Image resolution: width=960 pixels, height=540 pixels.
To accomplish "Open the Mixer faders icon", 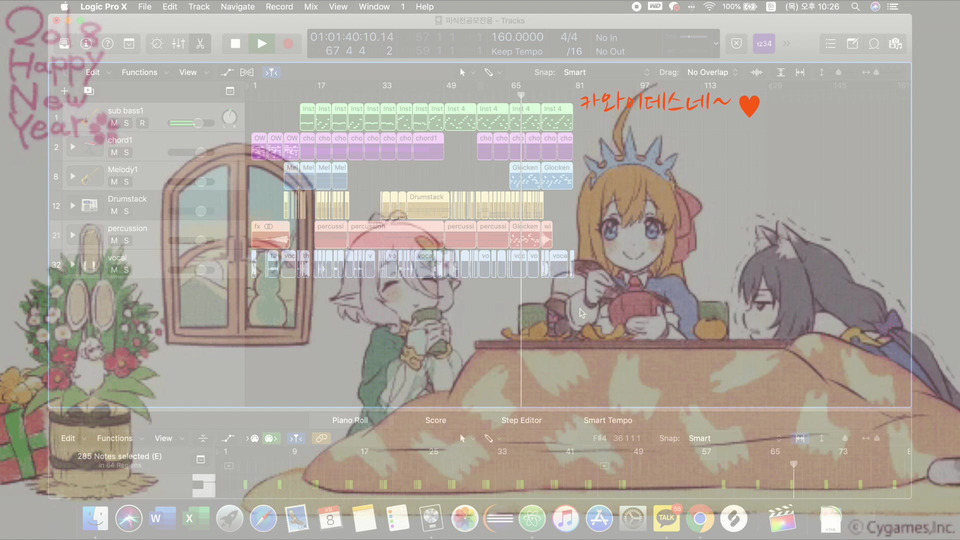I will [178, 43].
